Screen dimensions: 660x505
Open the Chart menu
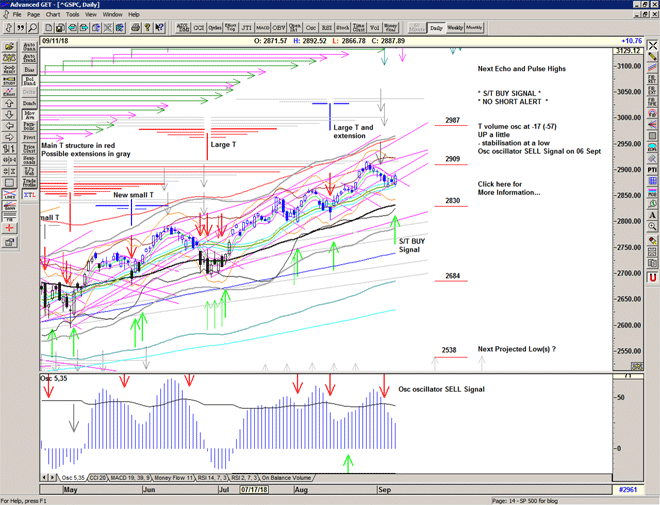click(x=53, y=15)
